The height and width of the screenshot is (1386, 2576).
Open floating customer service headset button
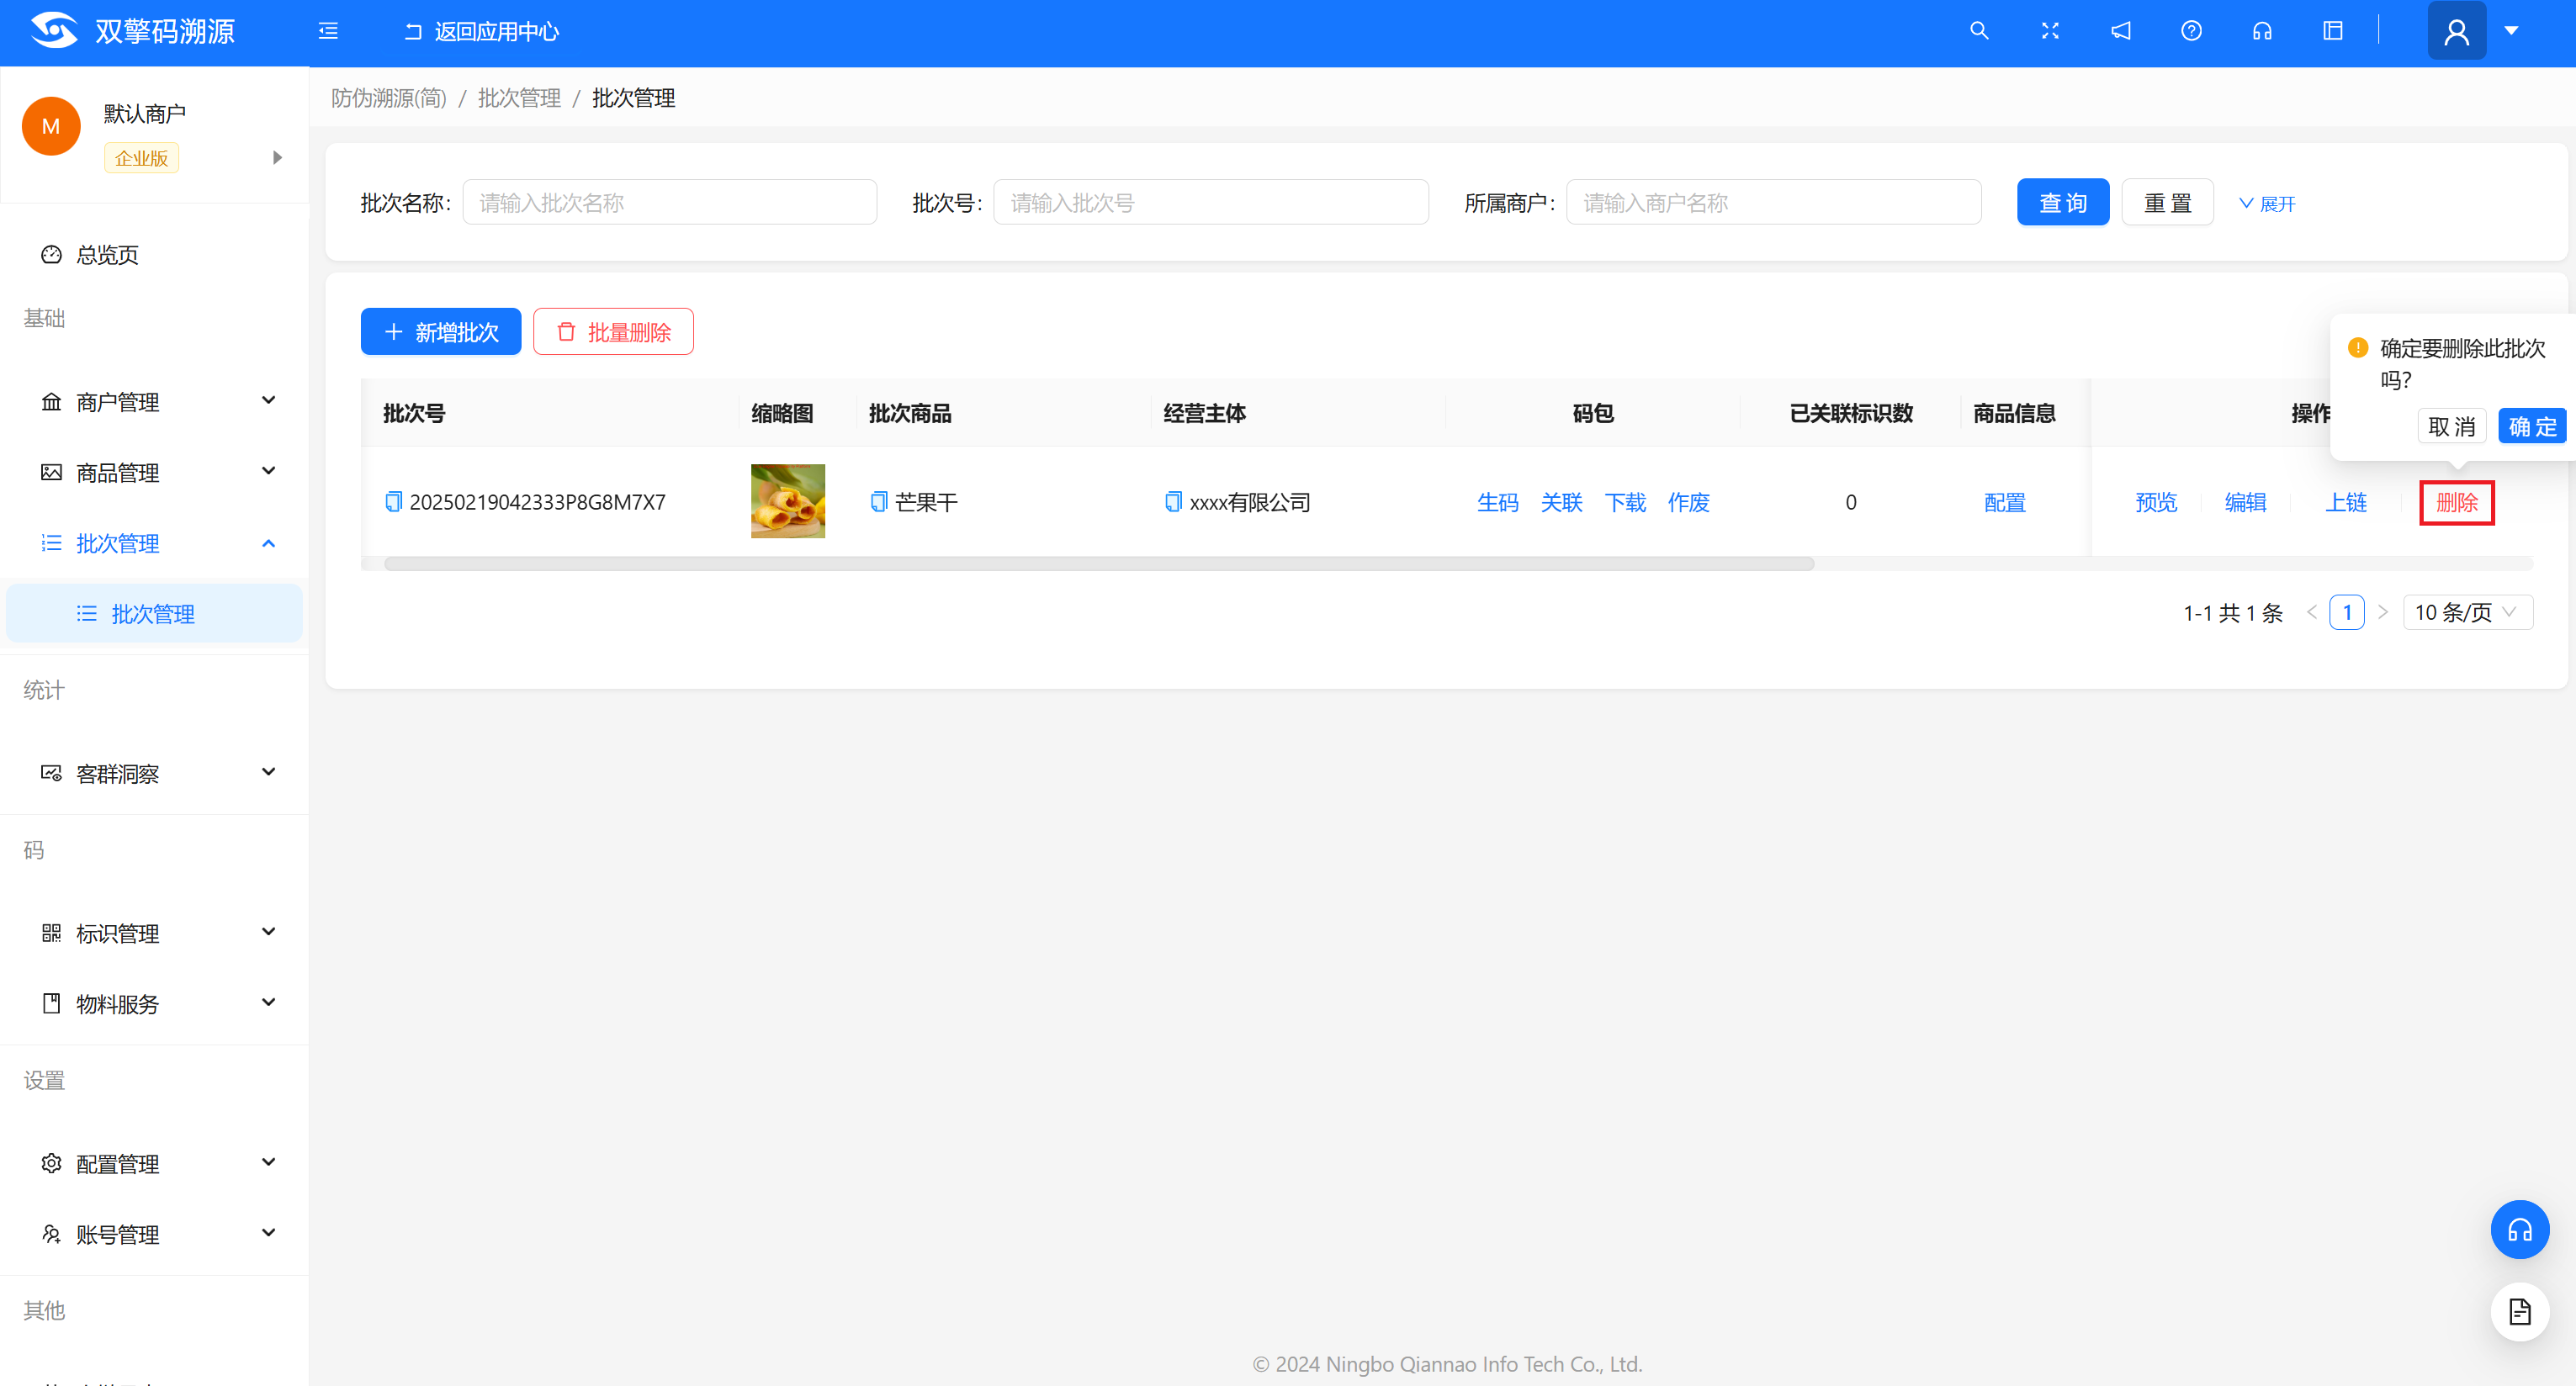tap(2519, 1229)
